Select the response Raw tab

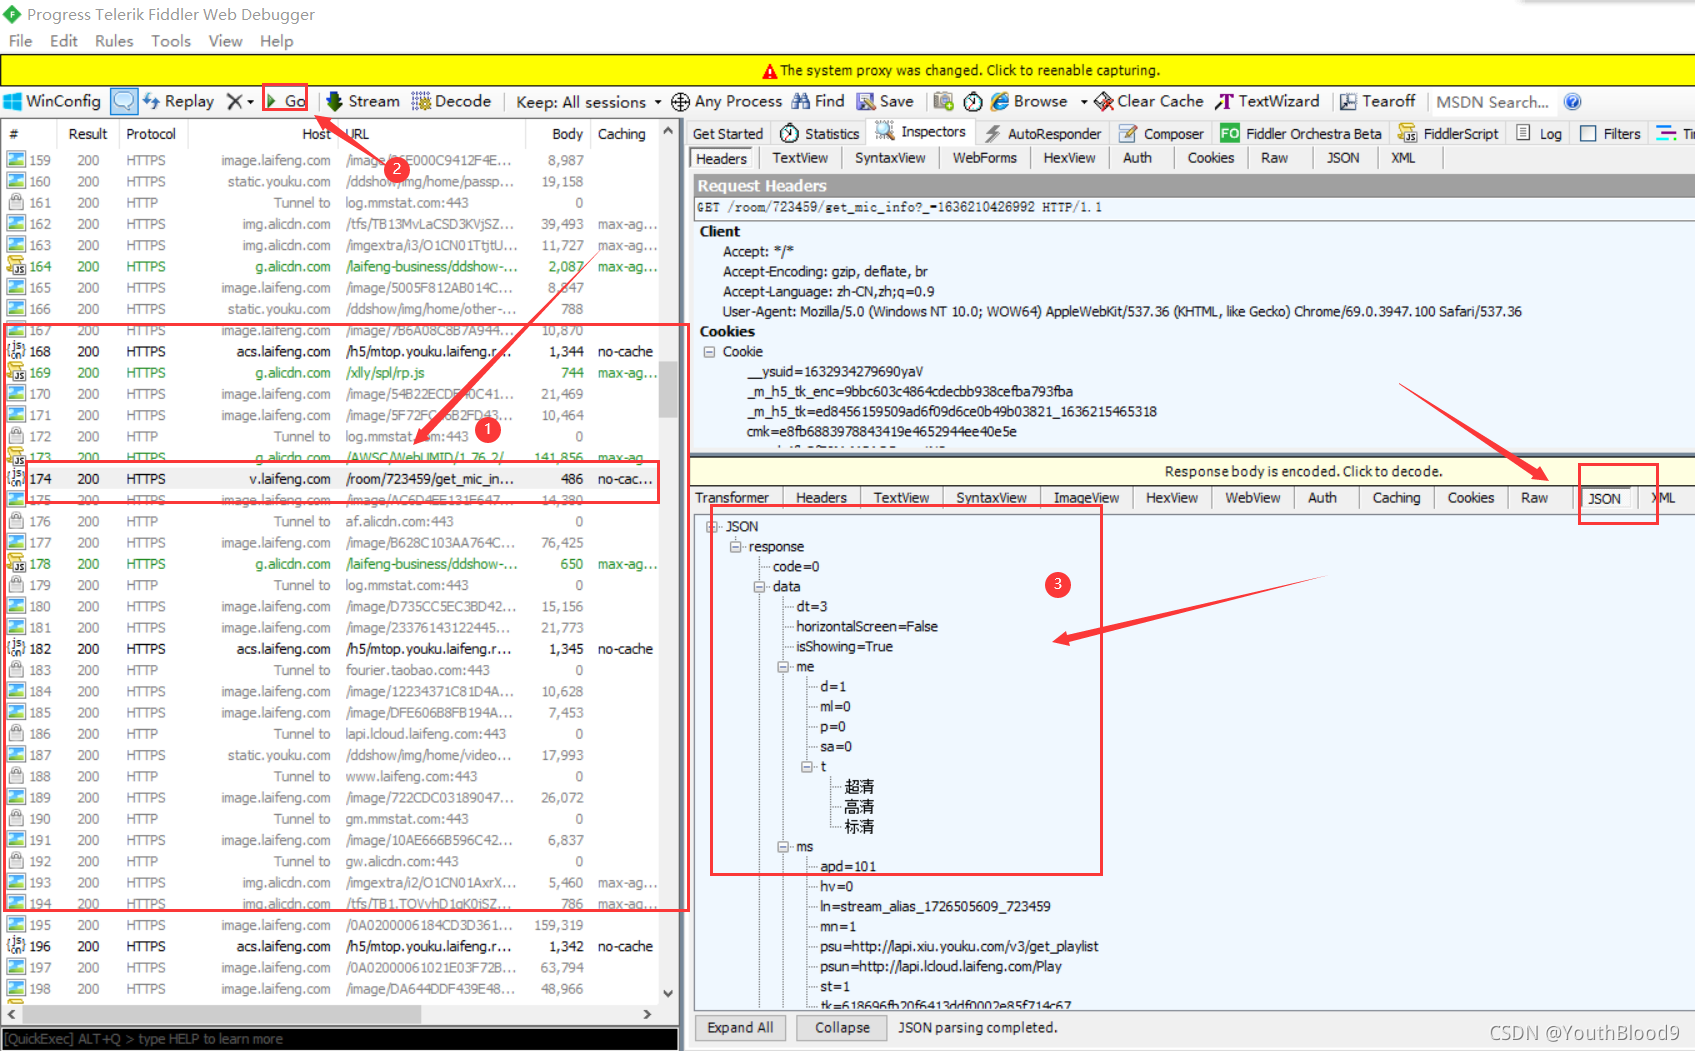tap(1534, 498)
